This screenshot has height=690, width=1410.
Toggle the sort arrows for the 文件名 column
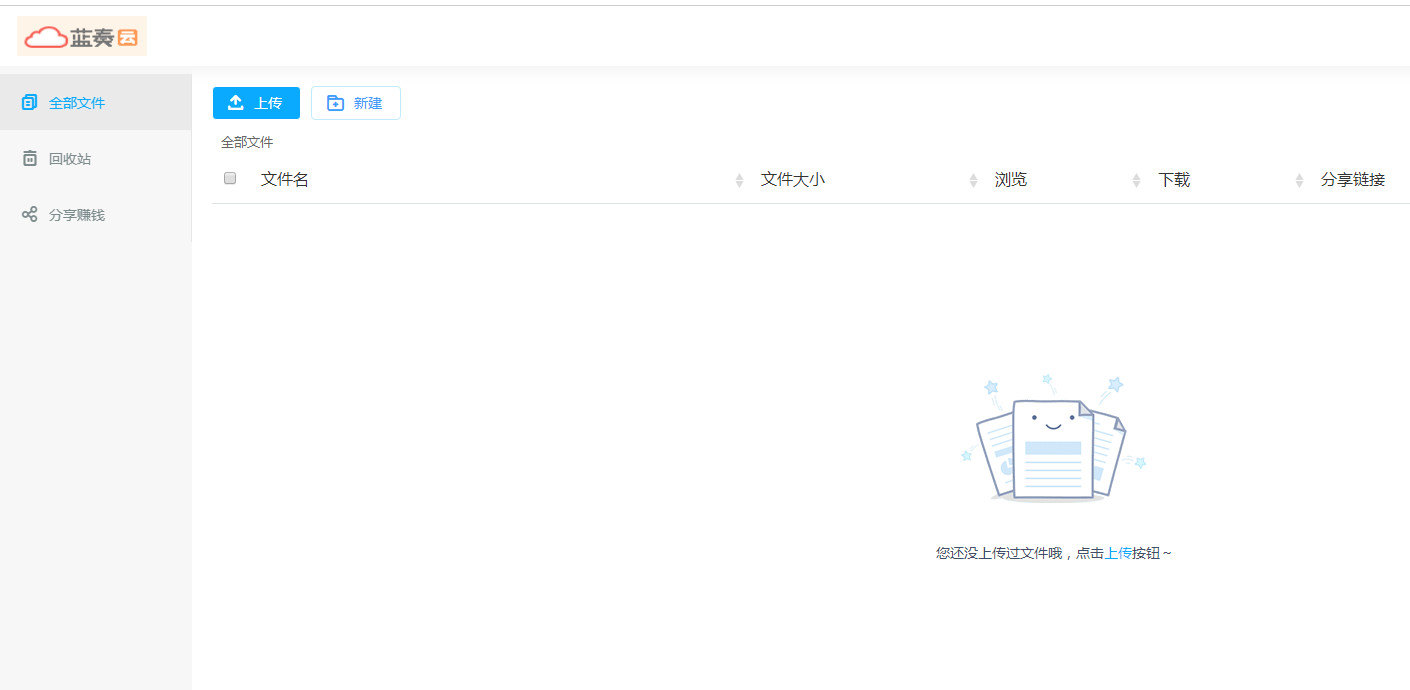pyautogui.click(x=739, y=180)
